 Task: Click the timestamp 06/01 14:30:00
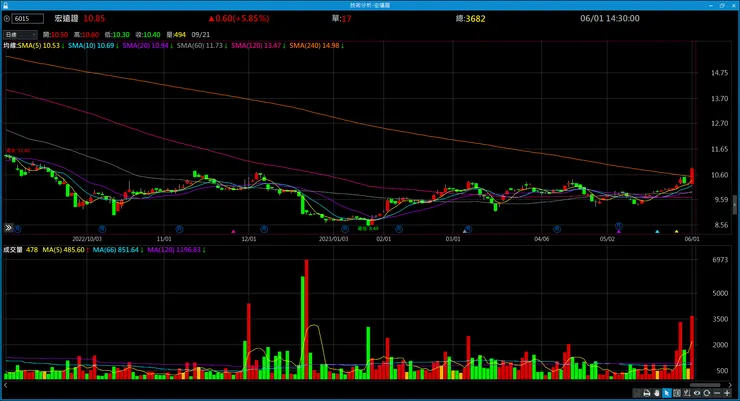[x=610, y=18]
